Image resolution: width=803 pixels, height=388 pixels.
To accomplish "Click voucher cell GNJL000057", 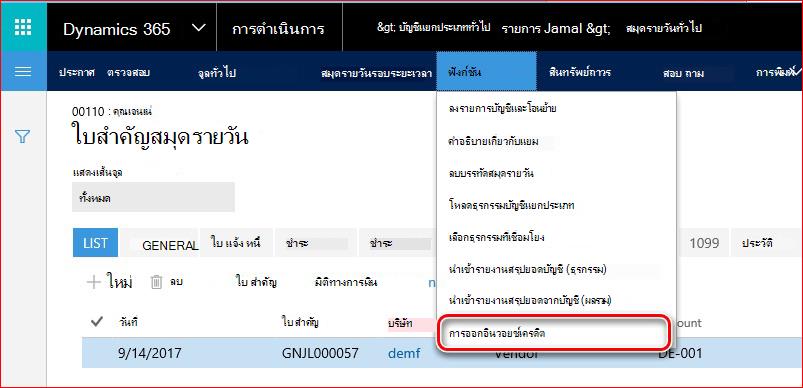I will point(320,353).
